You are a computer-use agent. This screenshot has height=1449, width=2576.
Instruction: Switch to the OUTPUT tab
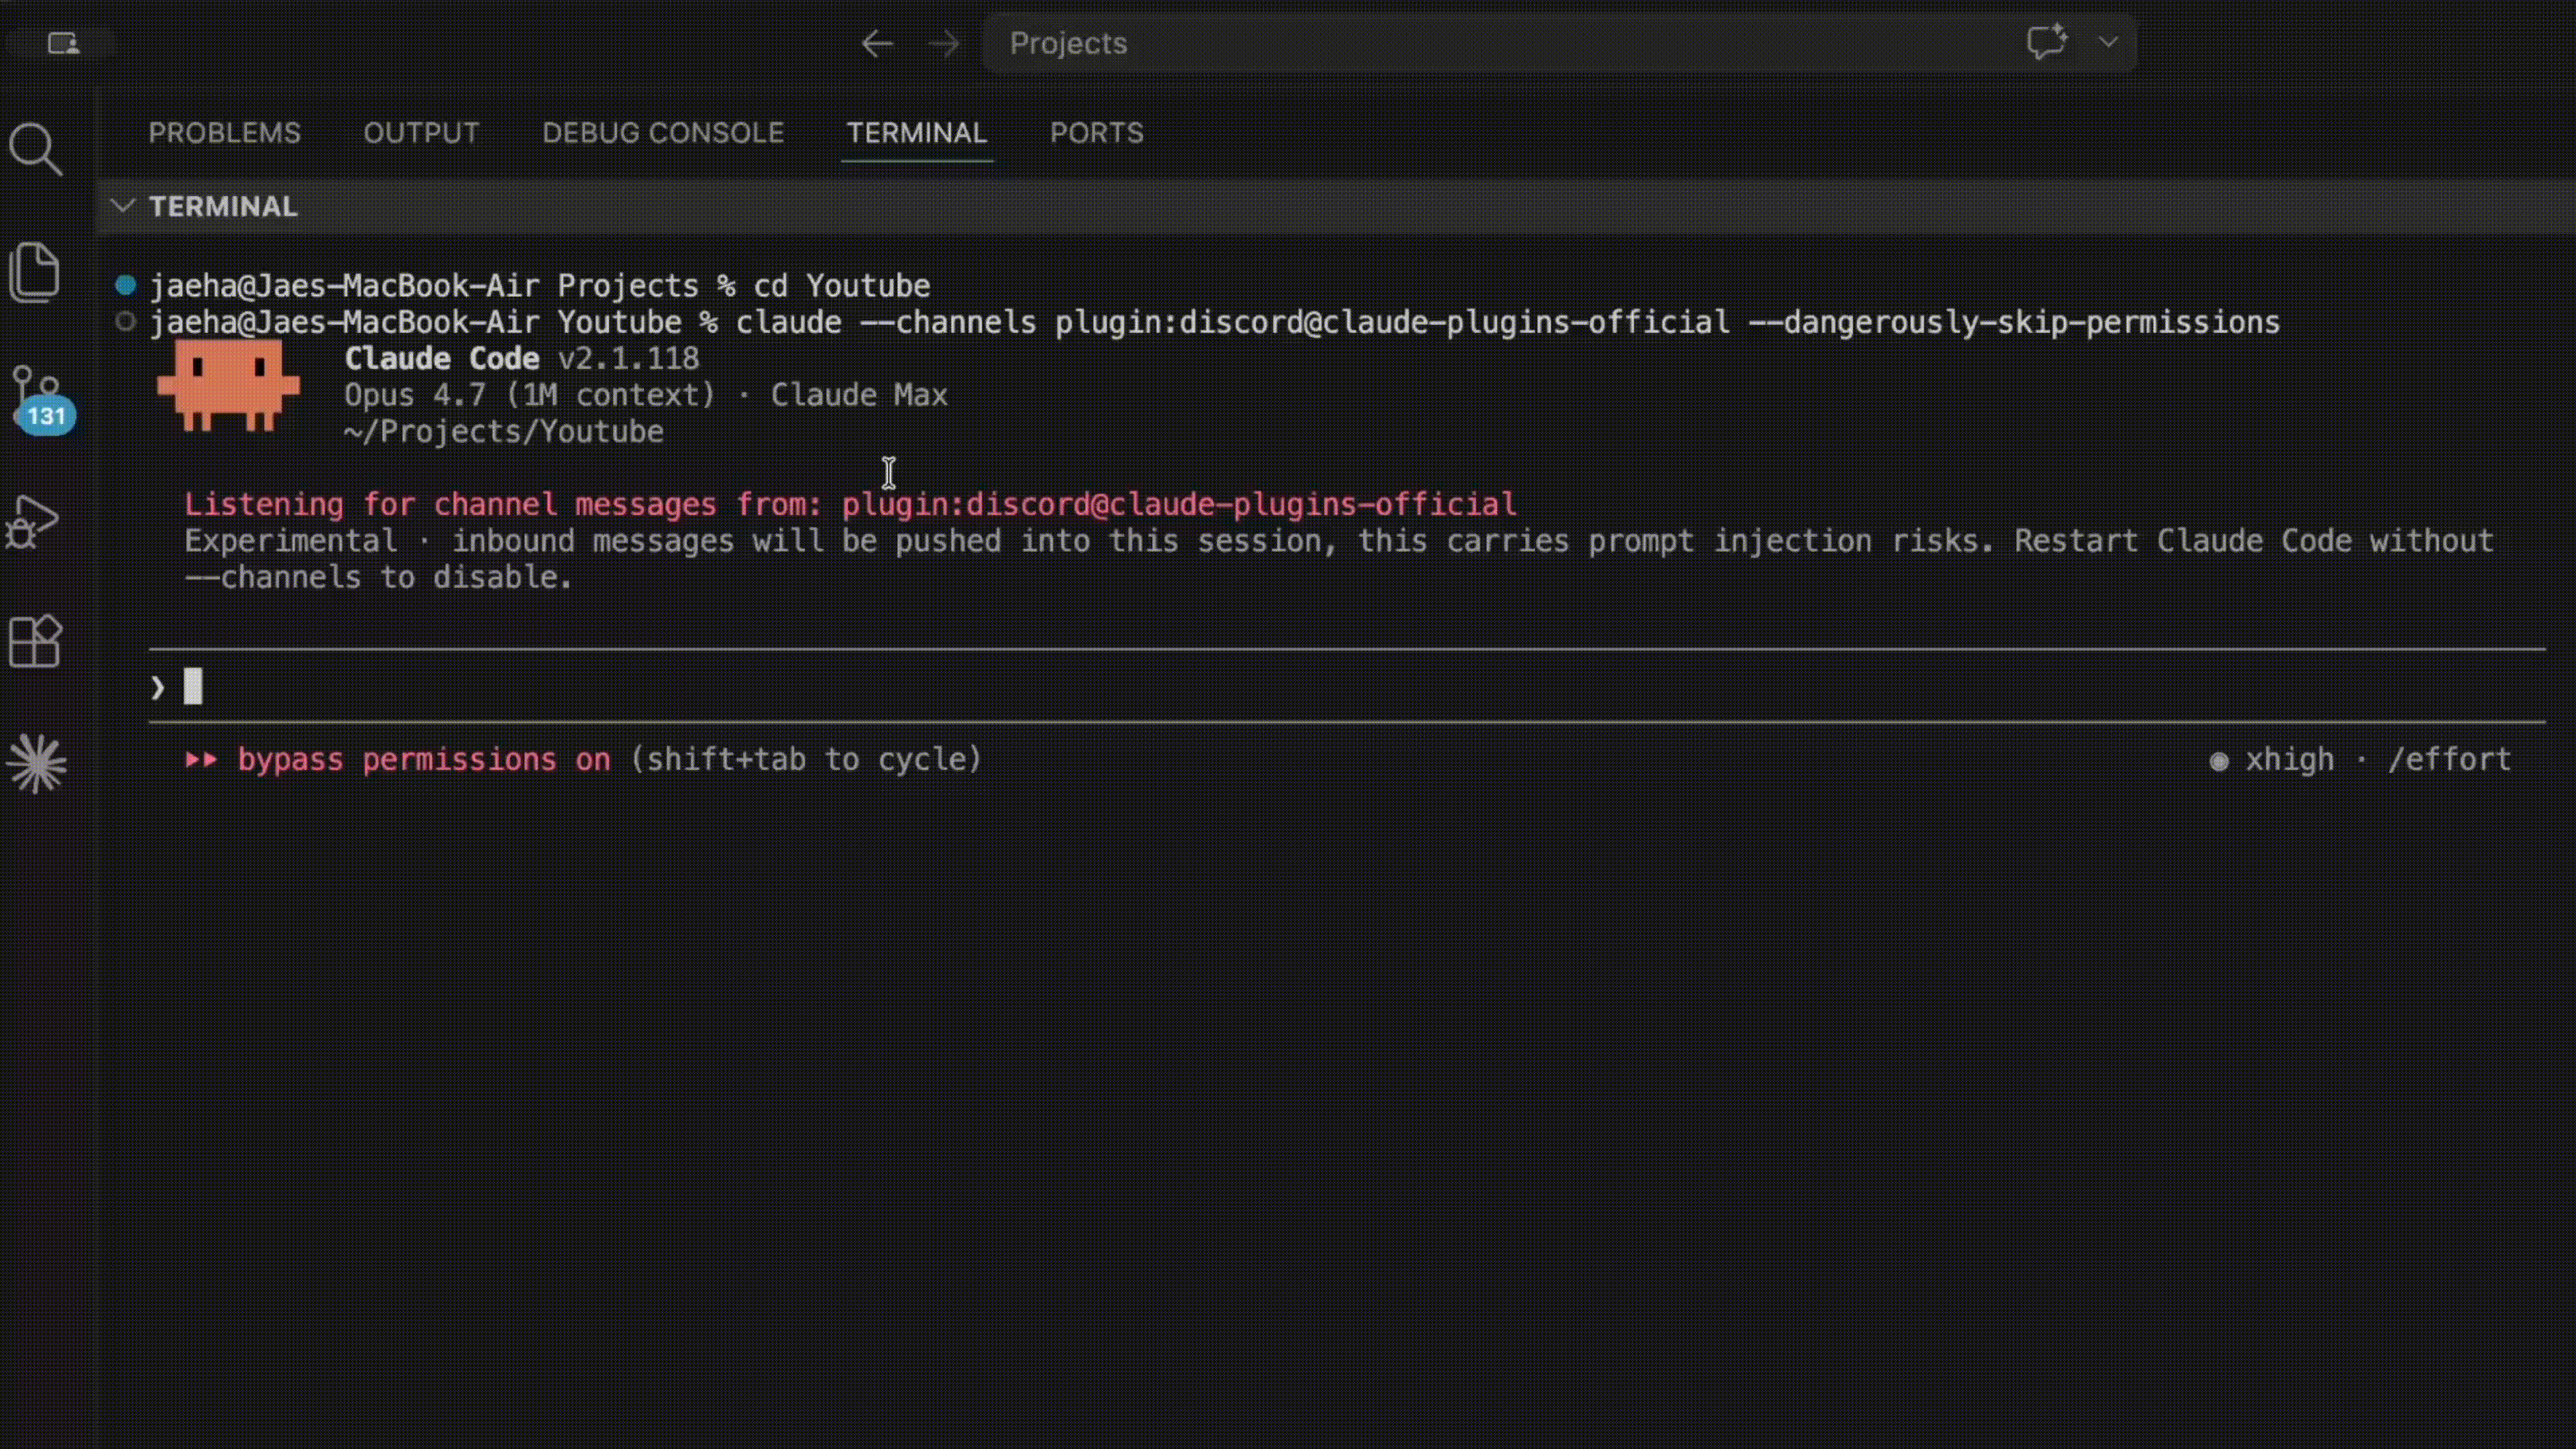(421, 133)
